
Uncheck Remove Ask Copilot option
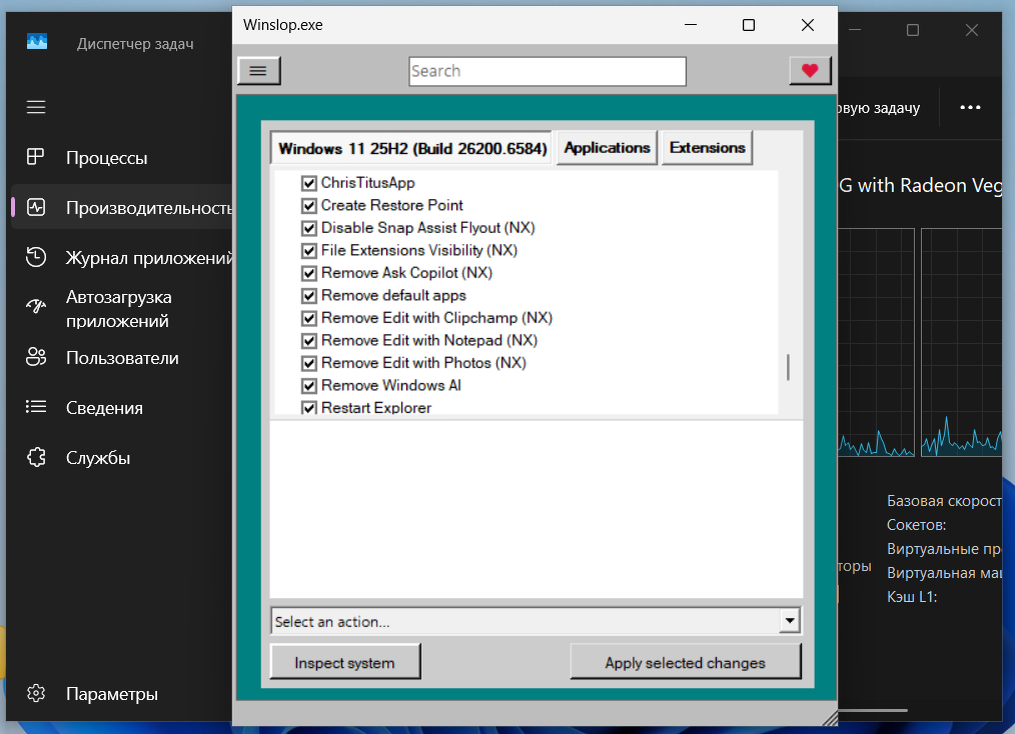[309, 274]
